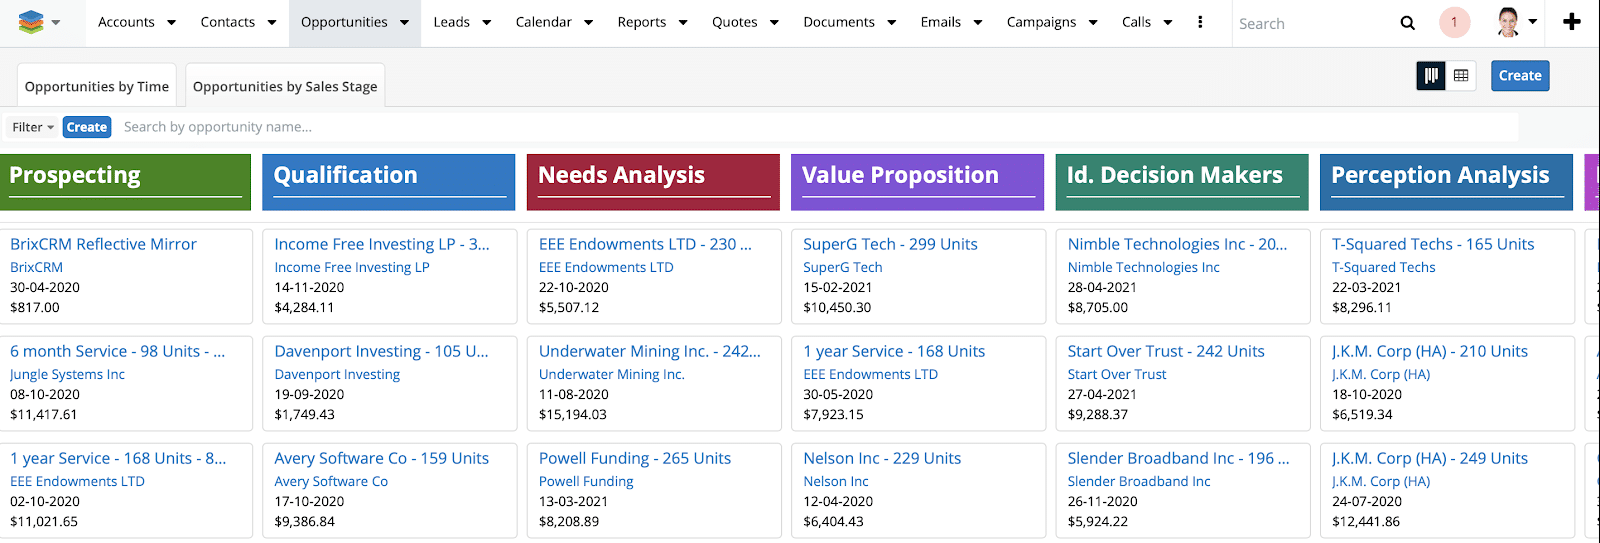Screen dimensions: 1600x543
Task: Open the Contacts module
Action: 227,22
